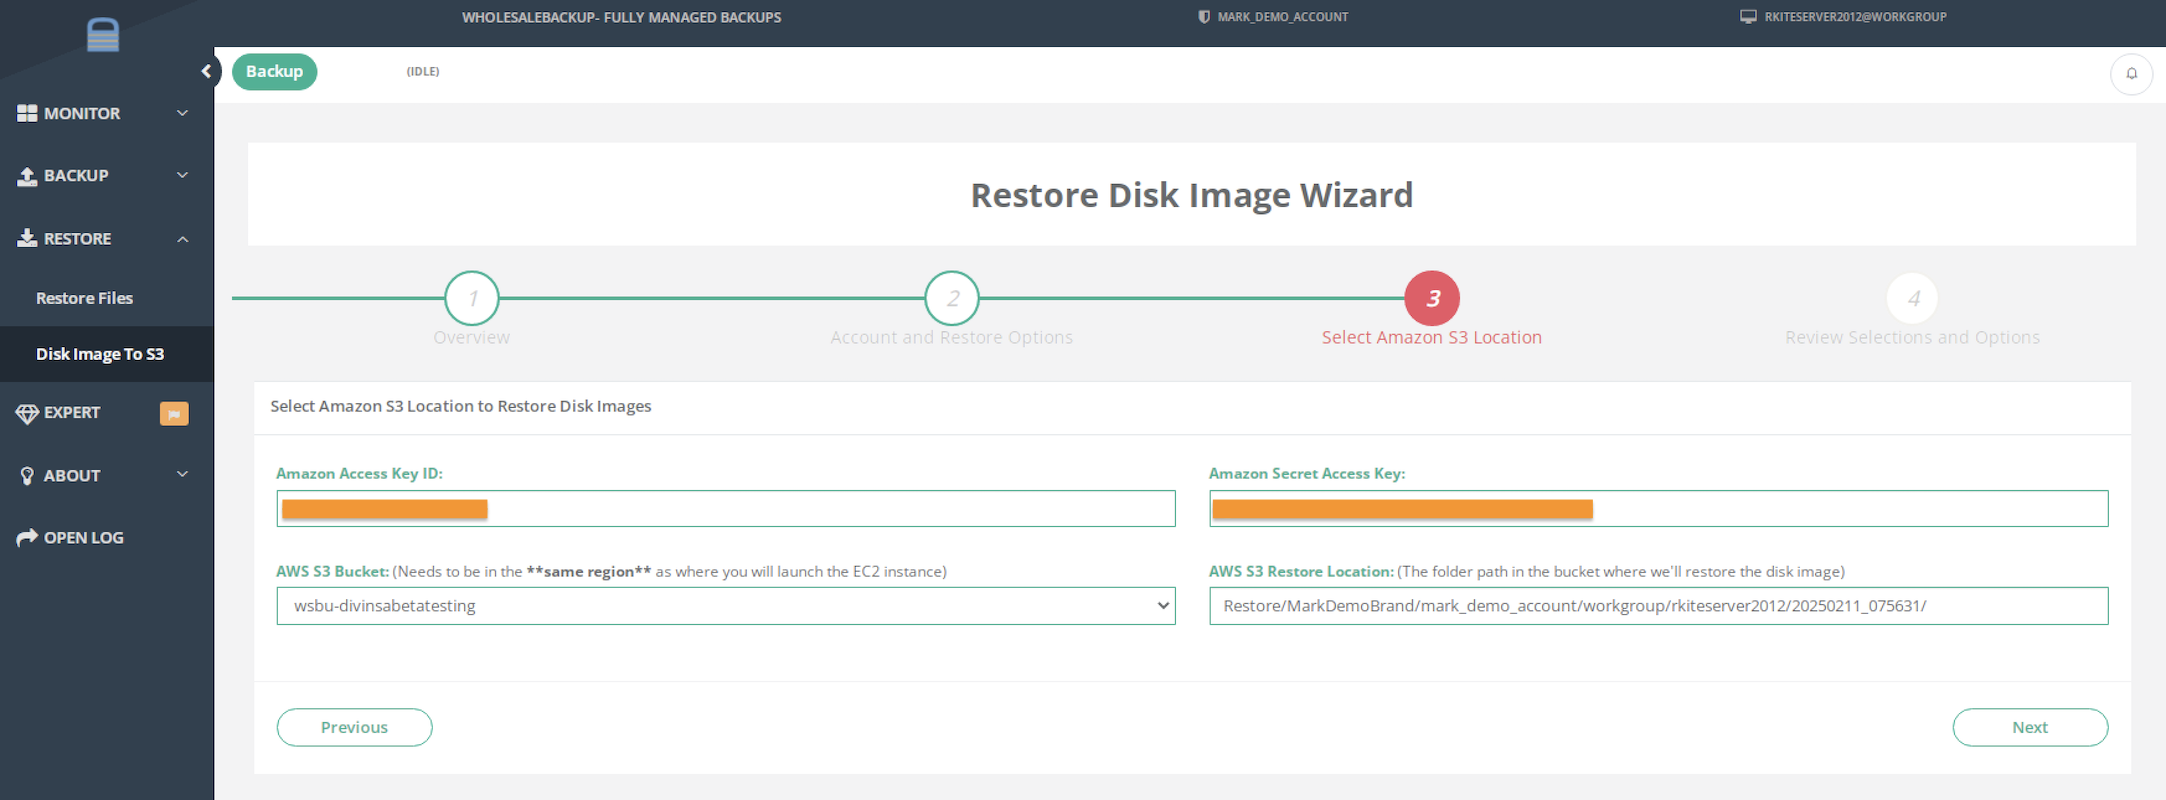Click the Restore download icon
Viewport: 2166px width, 800px height.
pyautogui.click(x=27, y=238)
